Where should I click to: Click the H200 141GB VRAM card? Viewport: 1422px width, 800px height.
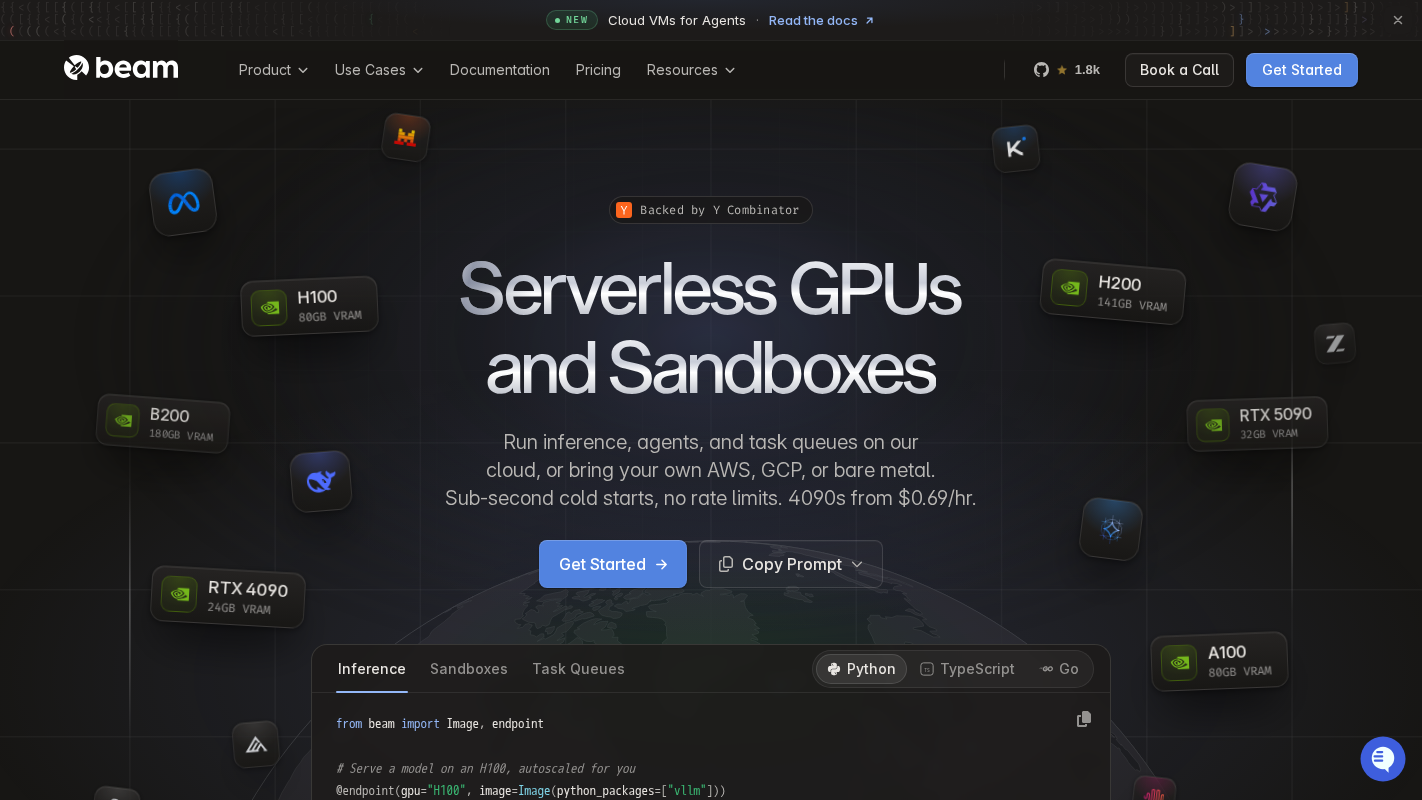(x=1113, y=291)
